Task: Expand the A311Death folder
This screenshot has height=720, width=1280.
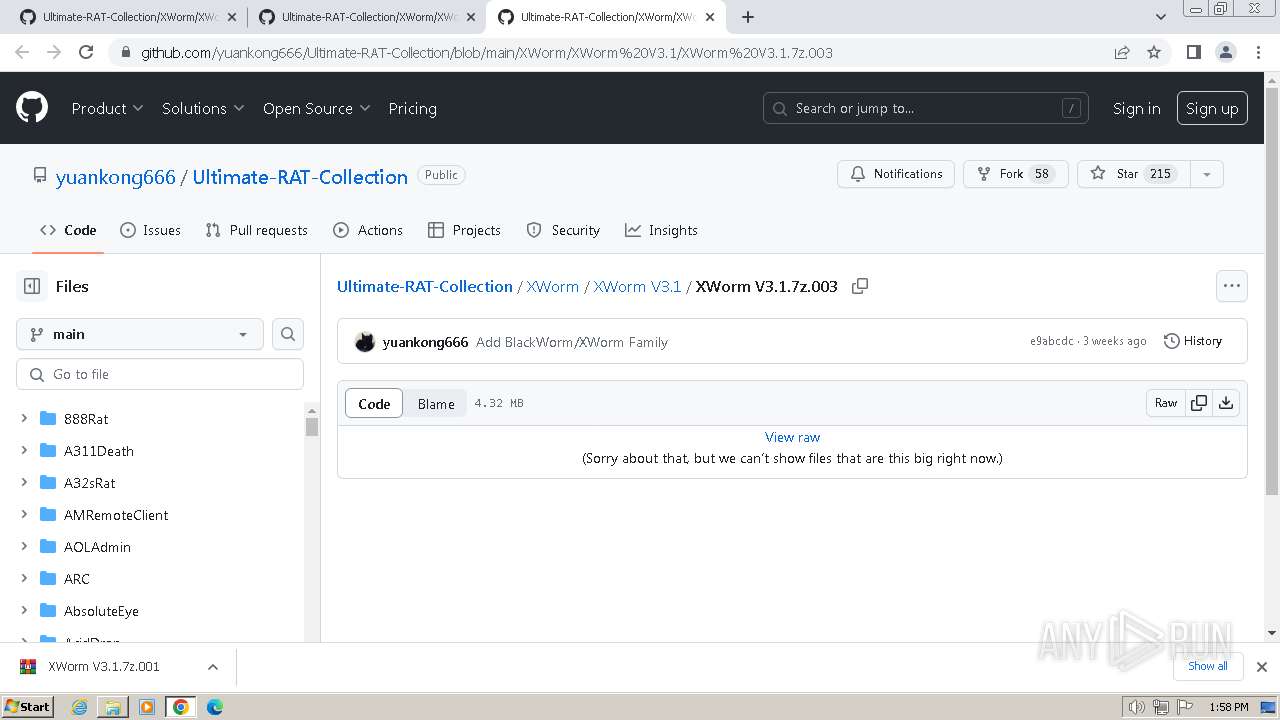Action: [x=24, y=451]
